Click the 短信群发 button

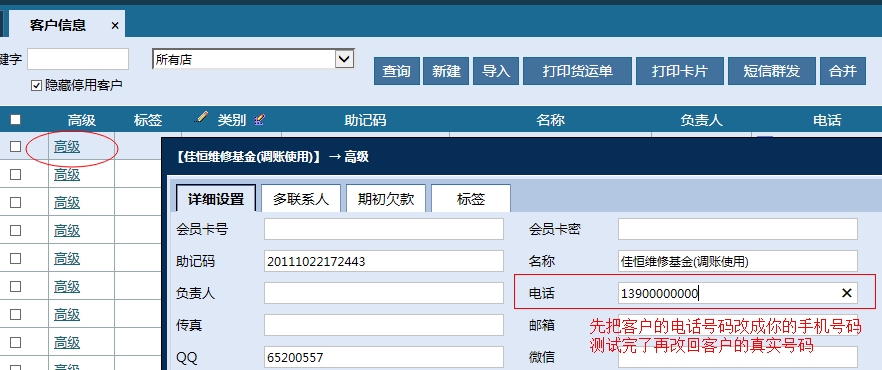click(x=771, y=71)
